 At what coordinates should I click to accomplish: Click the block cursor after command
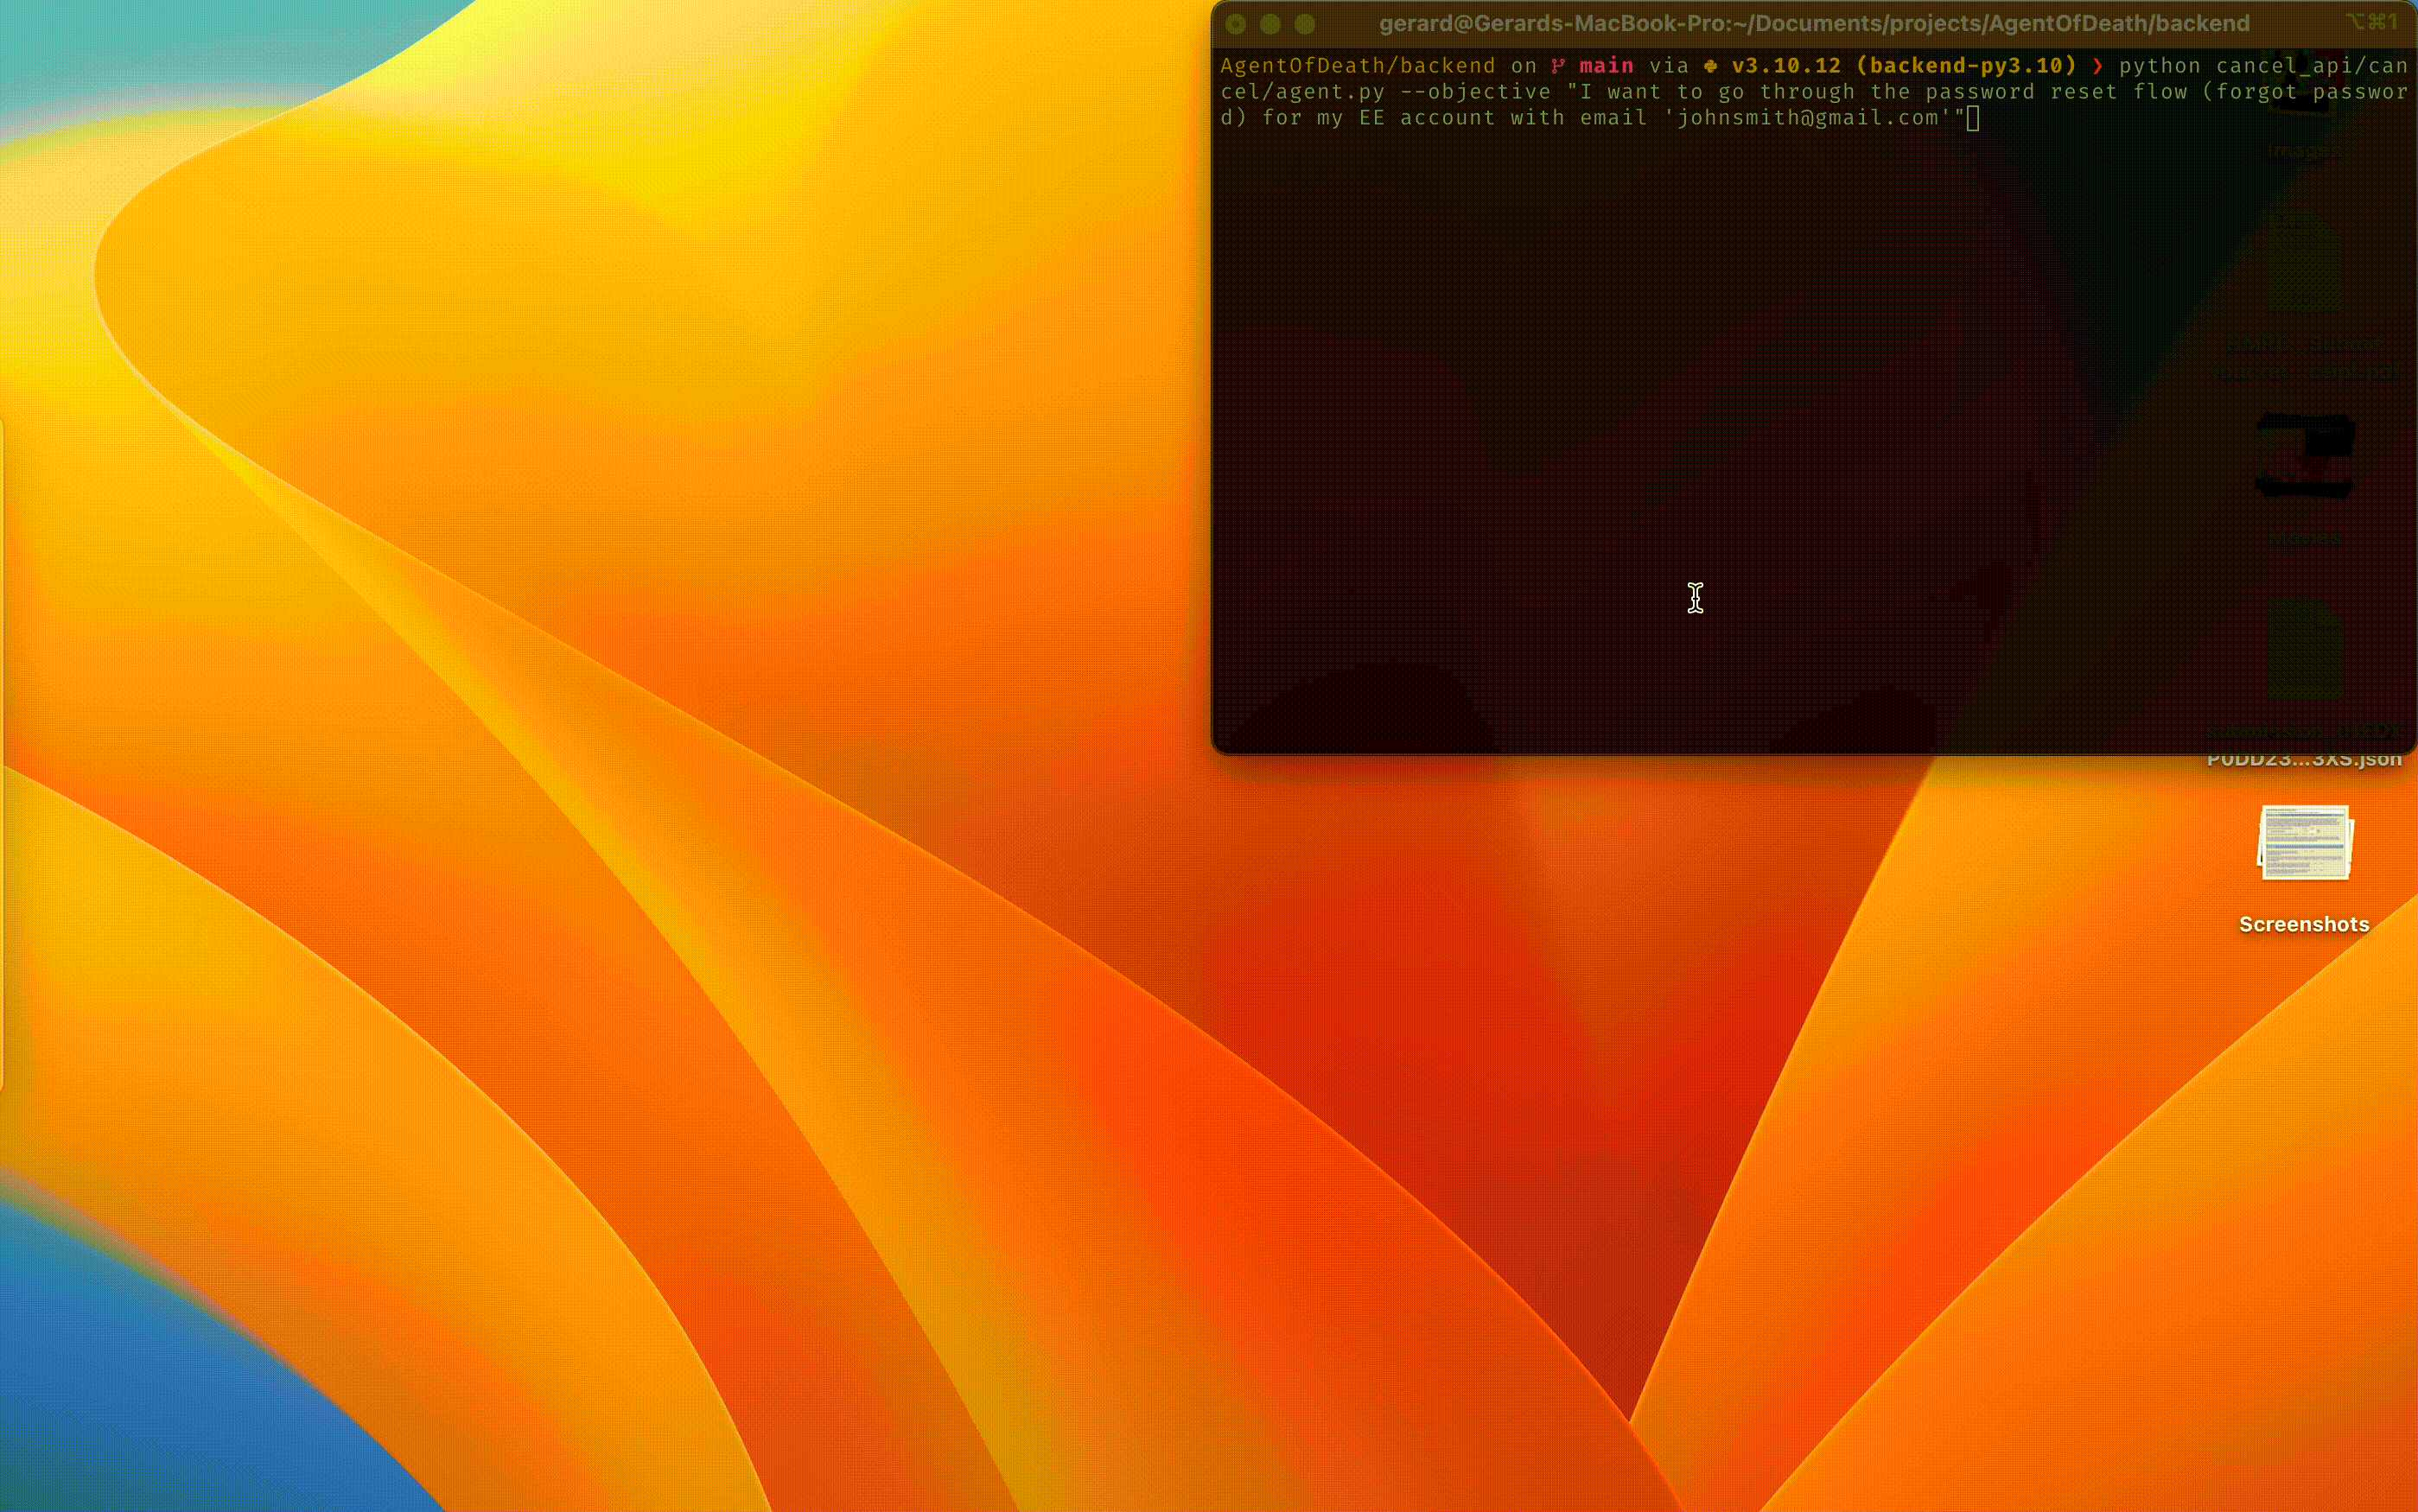(1973, 119)
